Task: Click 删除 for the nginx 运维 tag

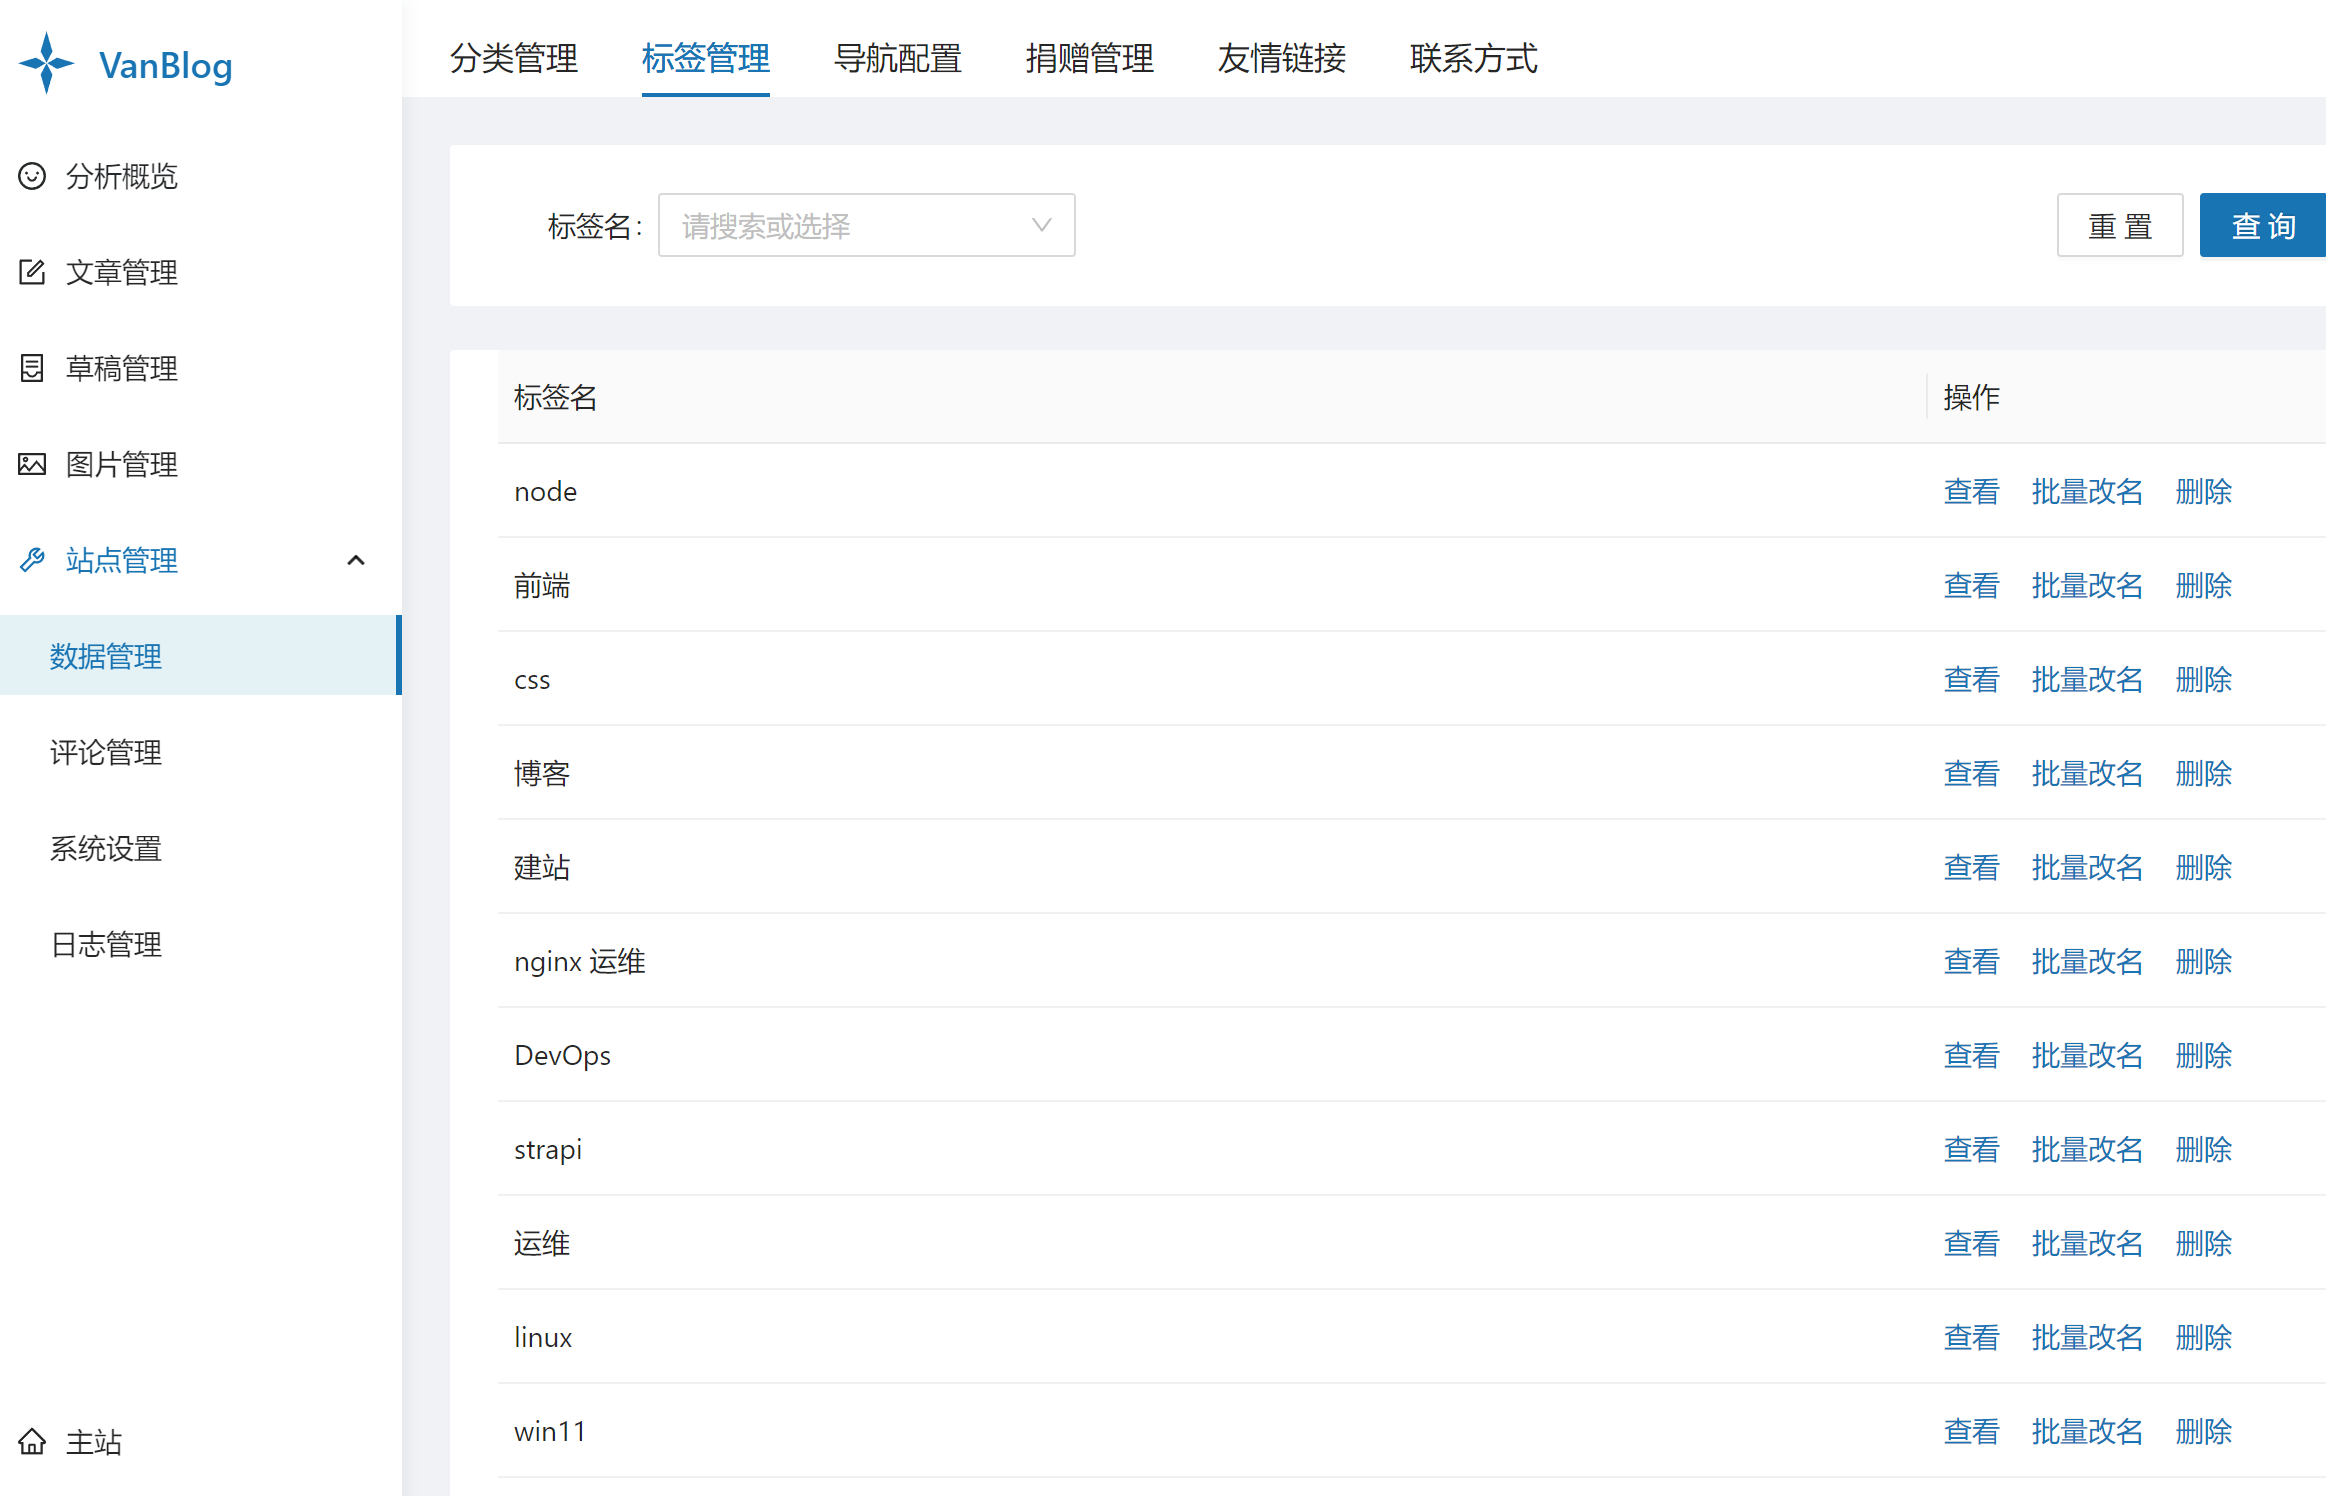Action: [2204, 961]
